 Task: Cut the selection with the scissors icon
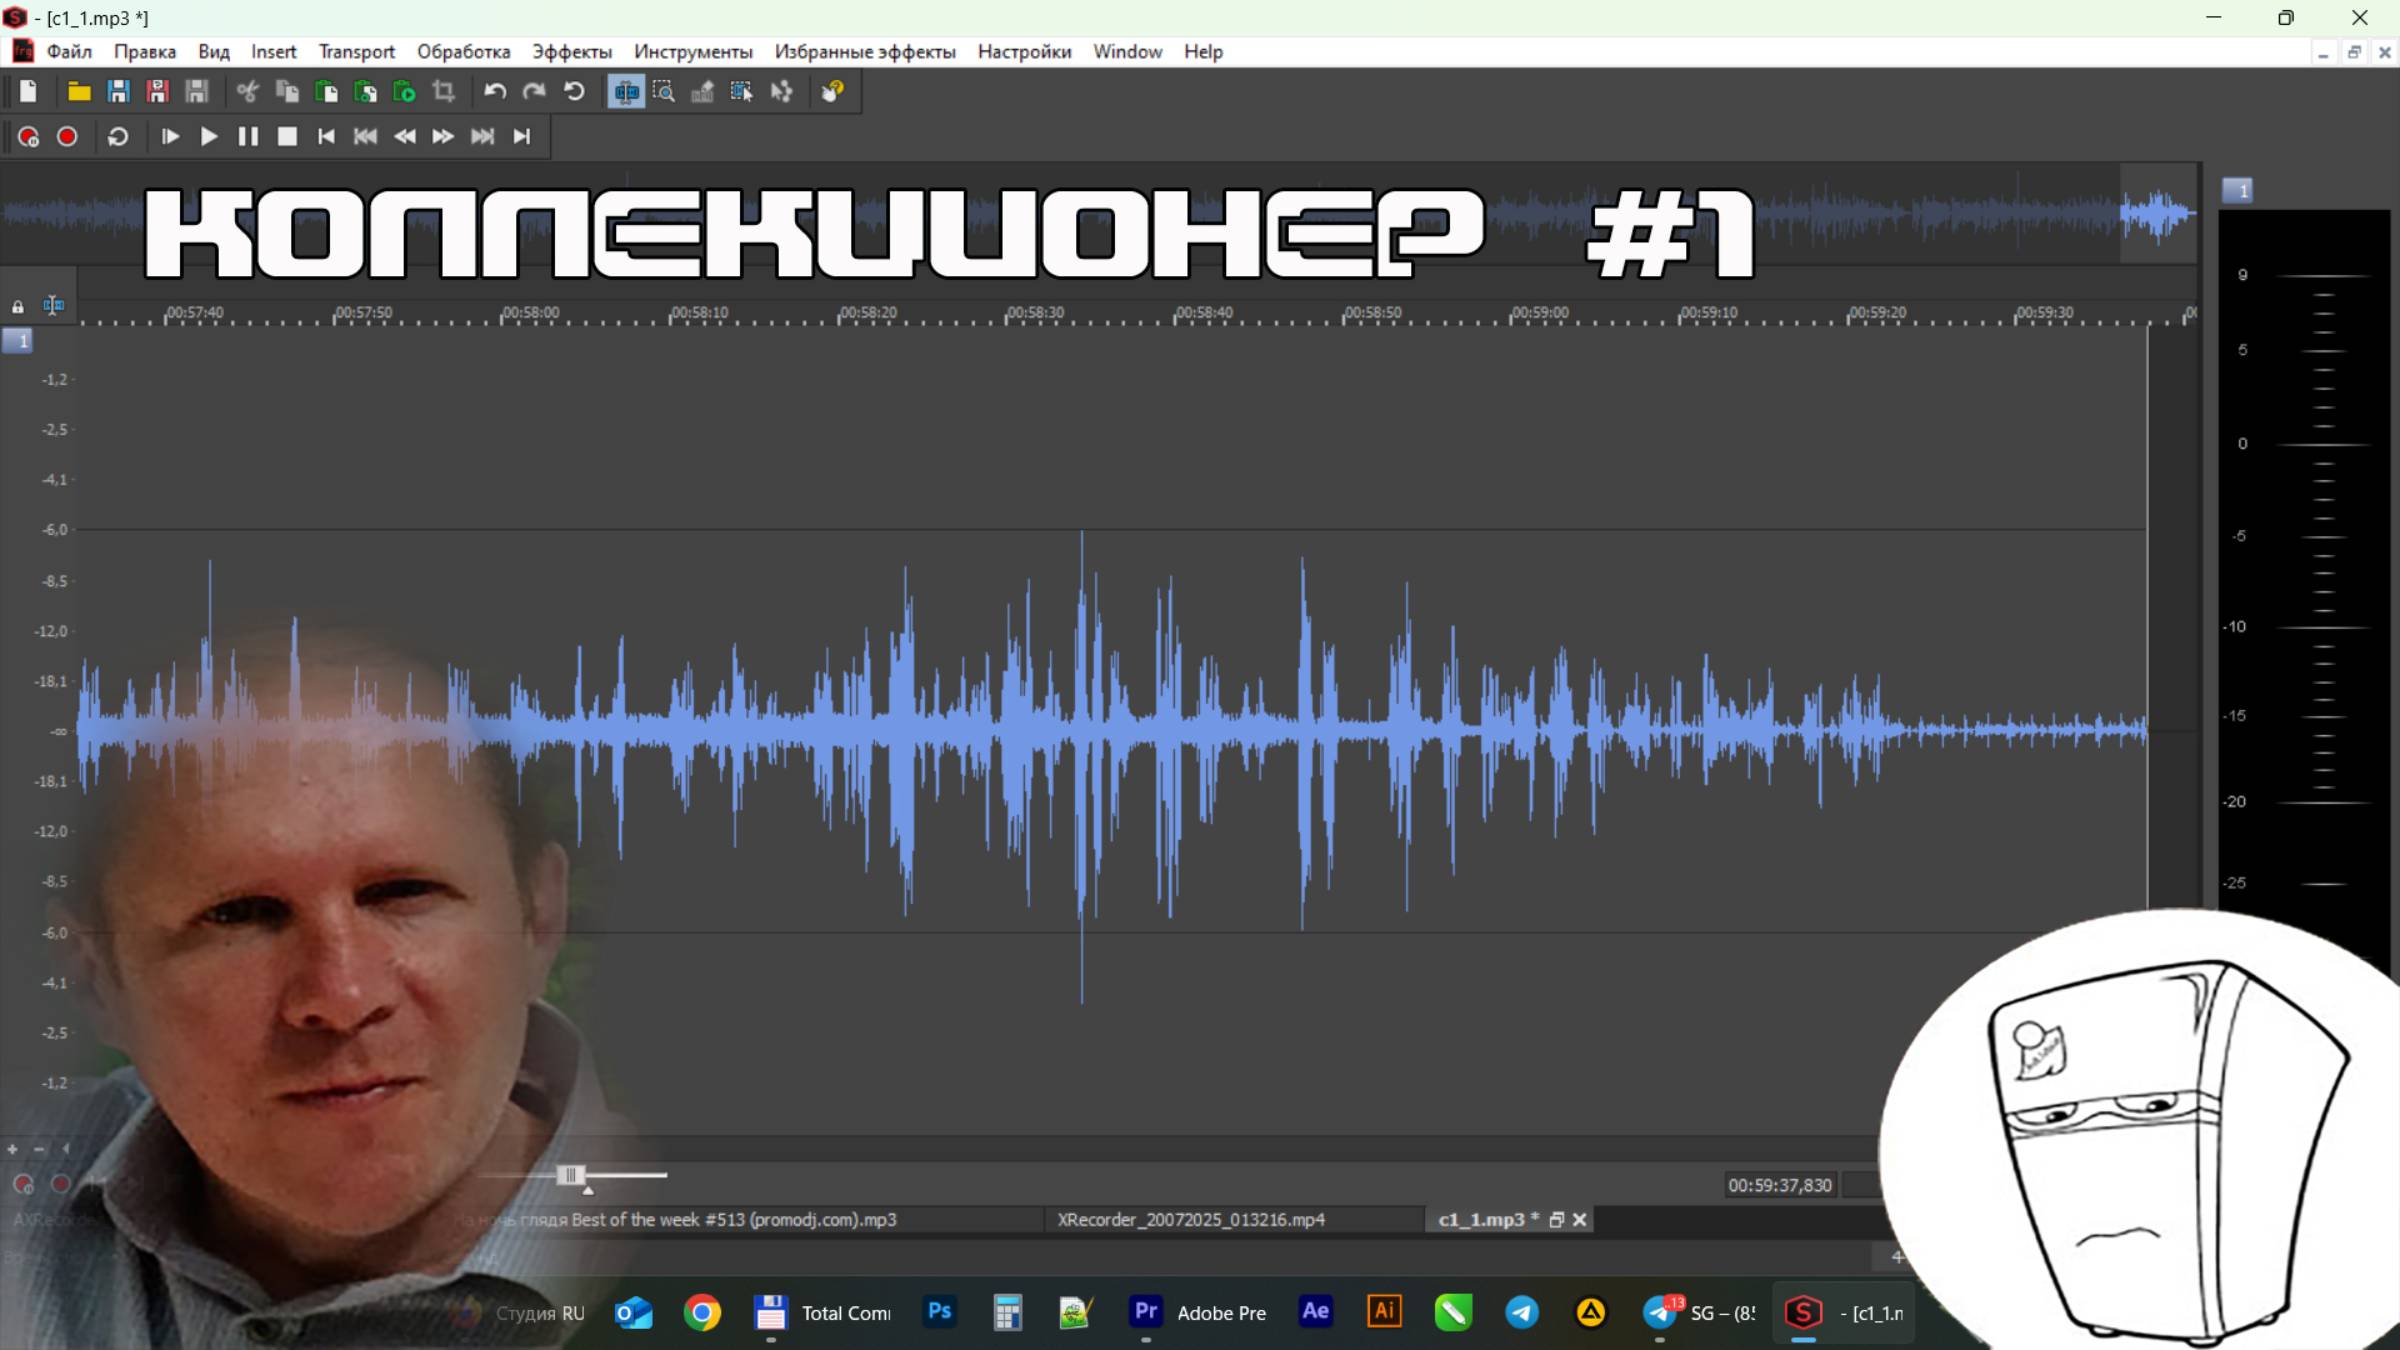point(247,92)
